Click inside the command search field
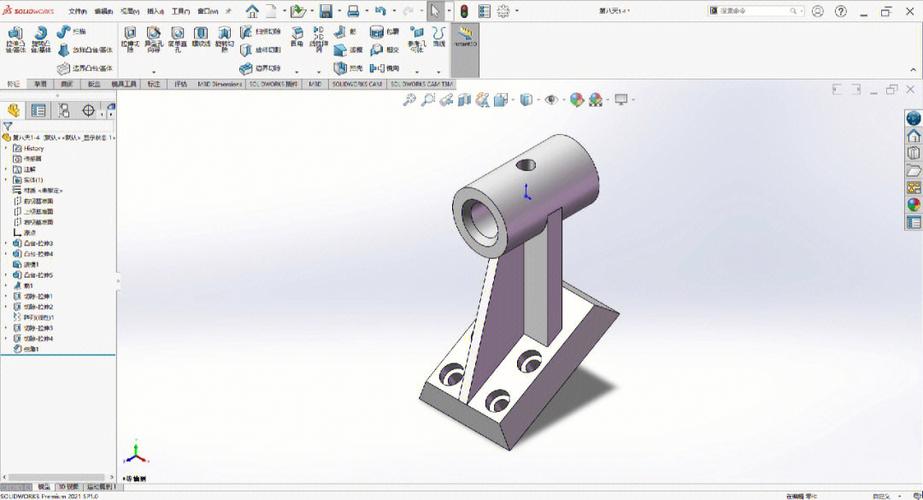Screen dimensions: 923x500 click(x=756, y=11)
